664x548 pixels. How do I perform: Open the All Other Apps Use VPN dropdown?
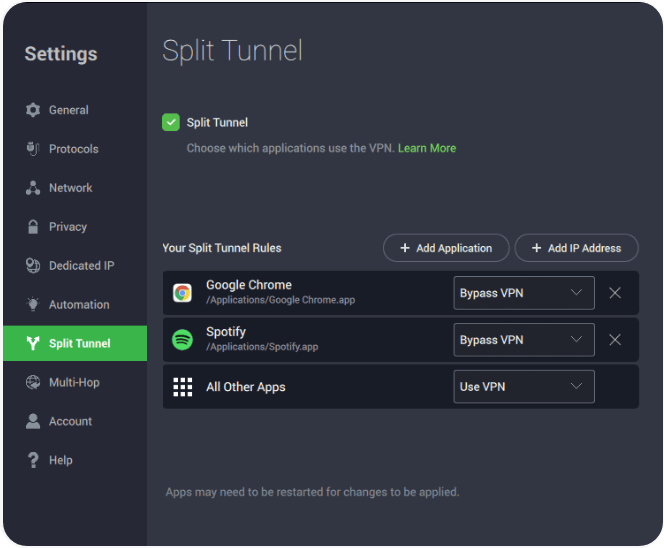[x=524, y=387]
